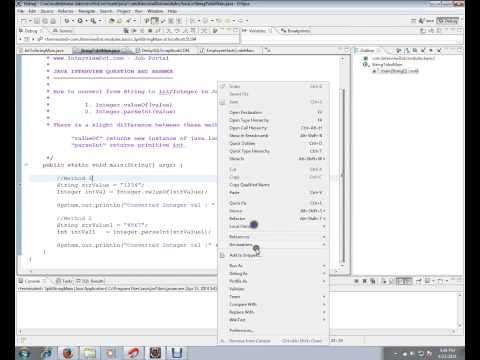Open the first editor tab on left

click(x=43, y=51)
